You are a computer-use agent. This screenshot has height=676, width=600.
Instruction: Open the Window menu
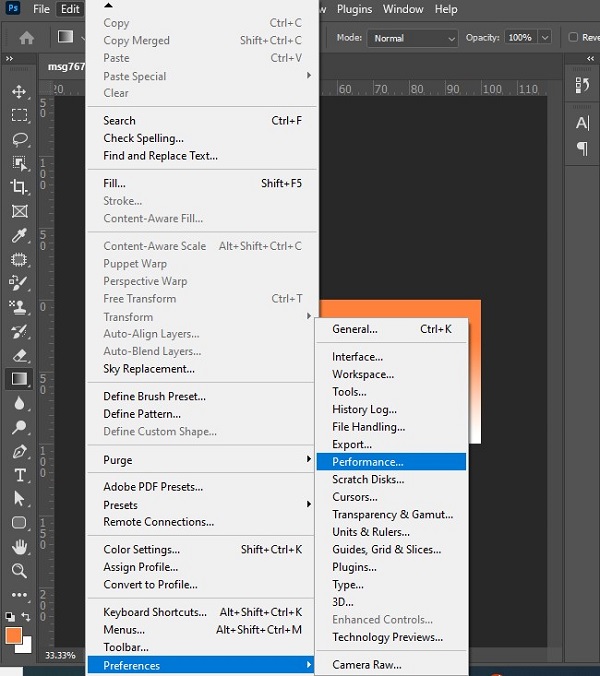click(x=403, y=9)
